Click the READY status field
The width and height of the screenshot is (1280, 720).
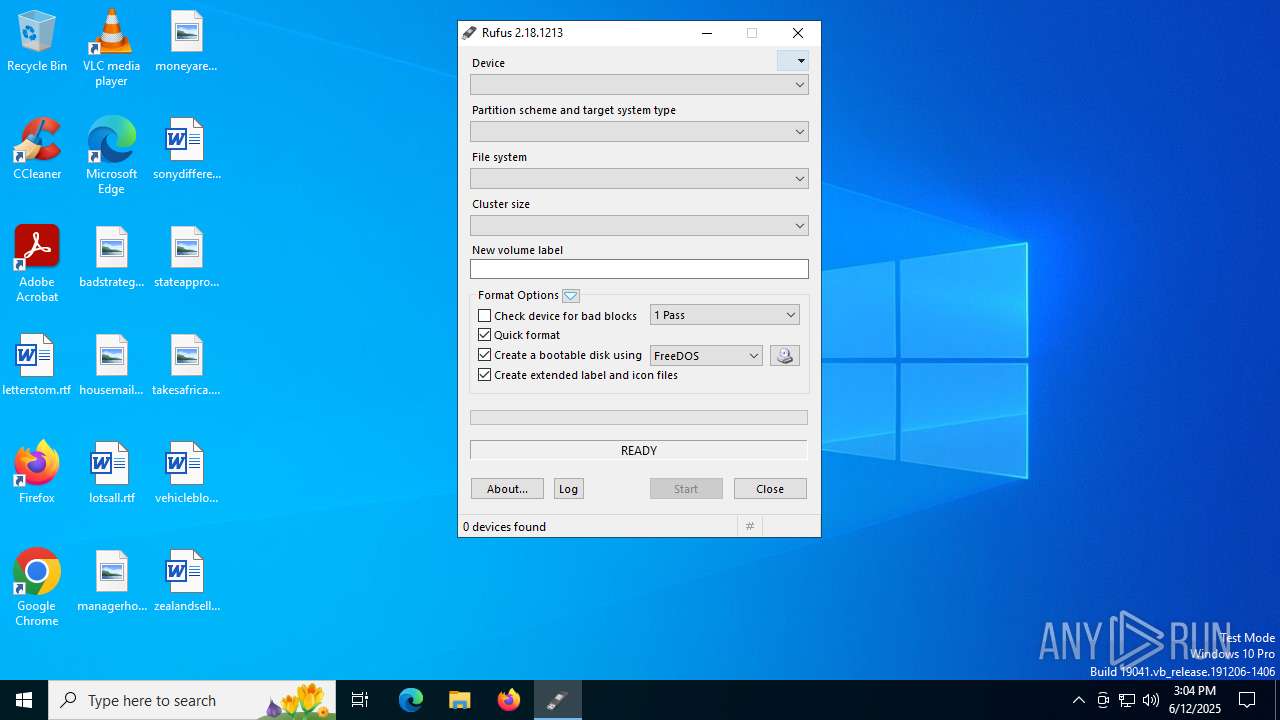[639, 451]
